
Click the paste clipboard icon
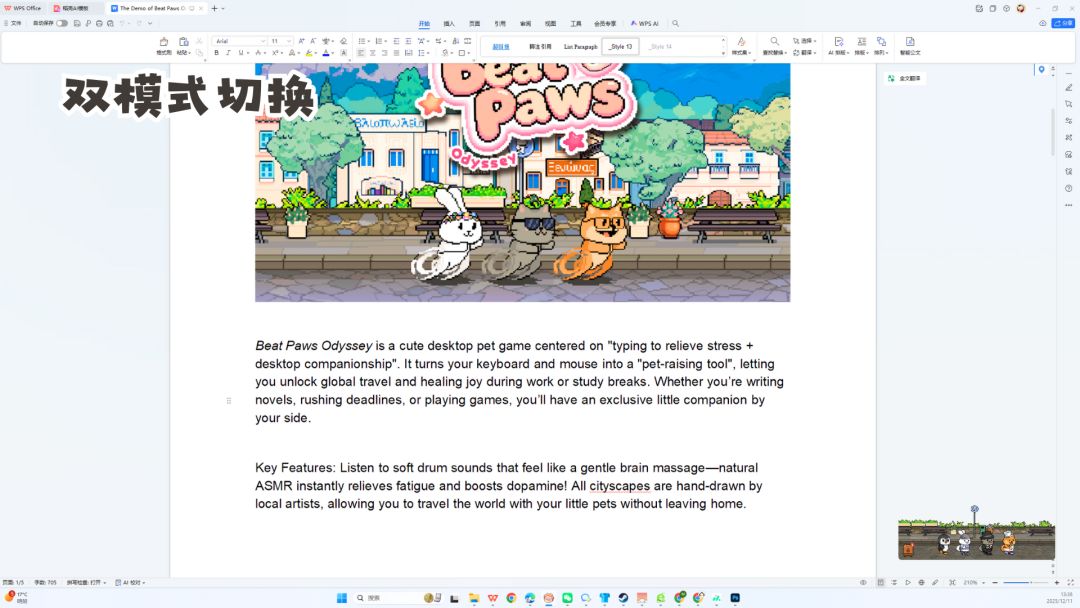point(183,42)
